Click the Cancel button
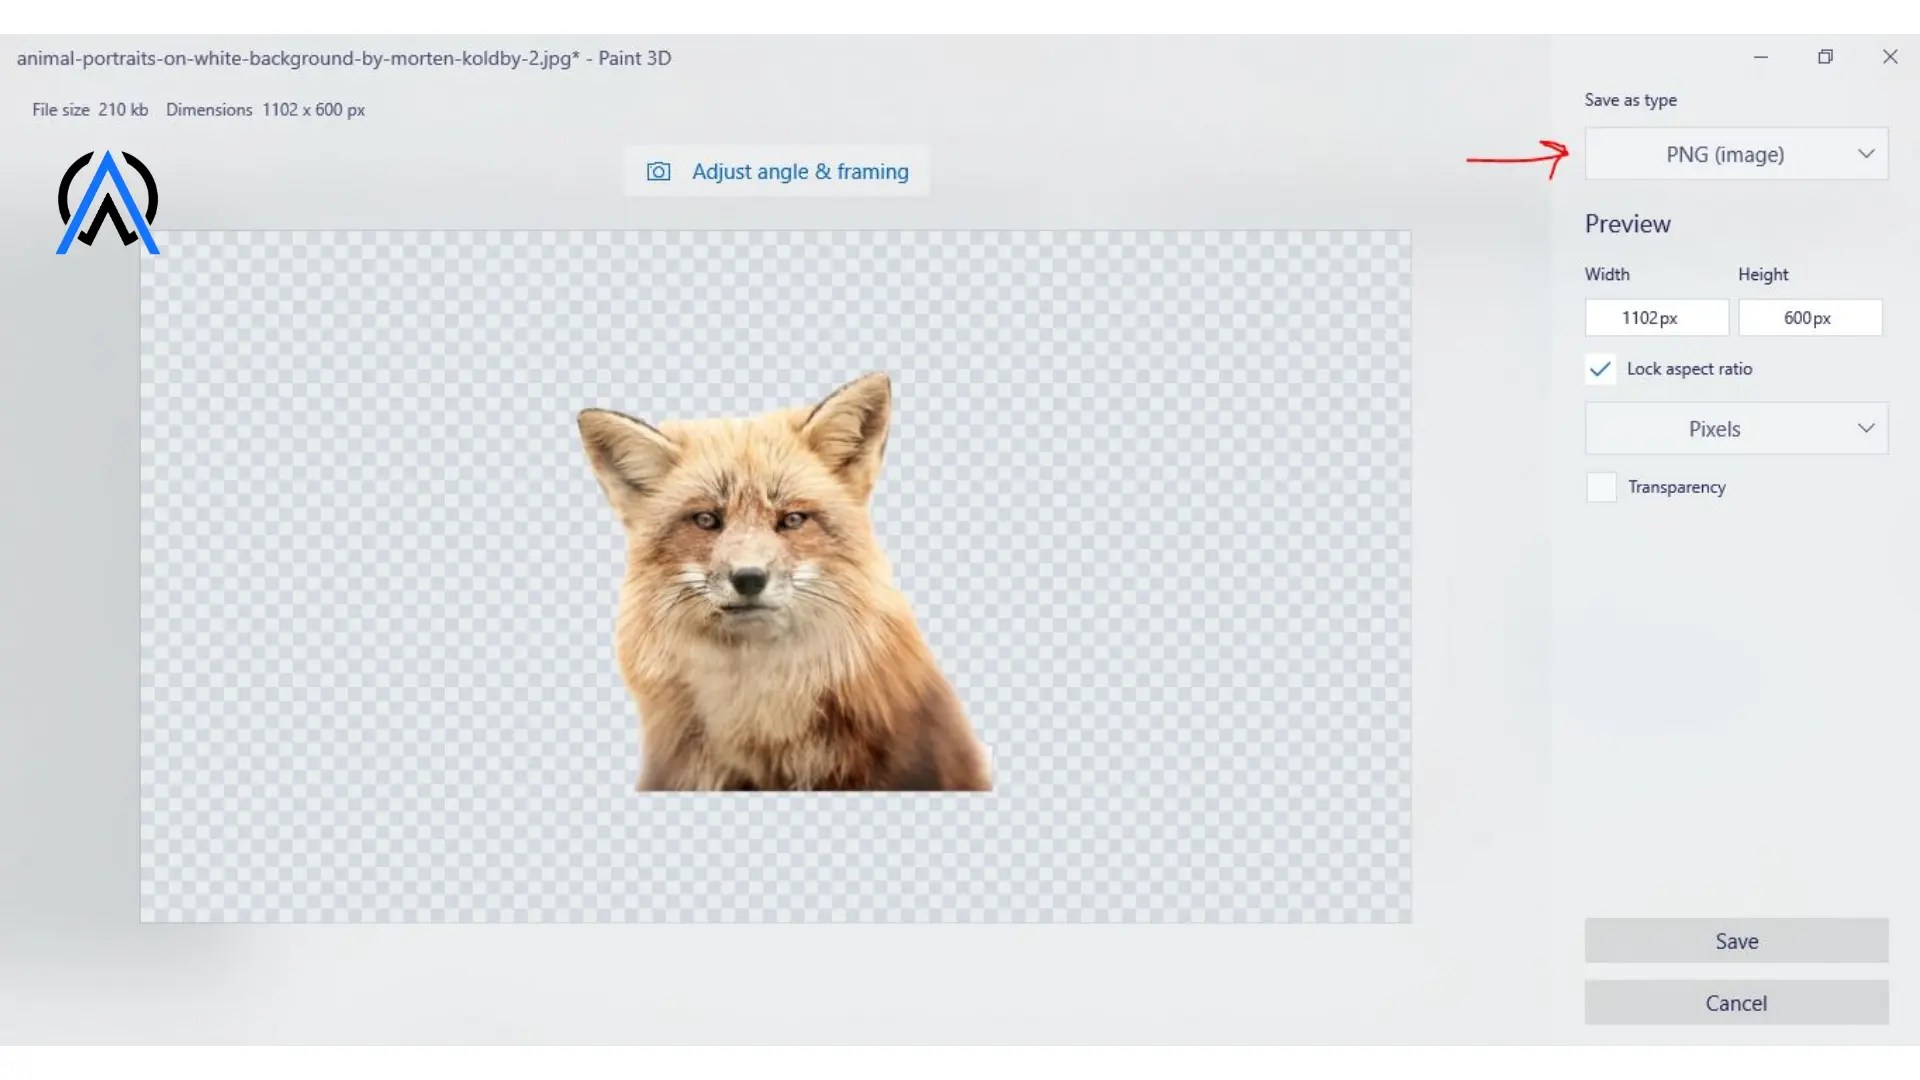 pyautogui.click(x=1735, y=1003)
